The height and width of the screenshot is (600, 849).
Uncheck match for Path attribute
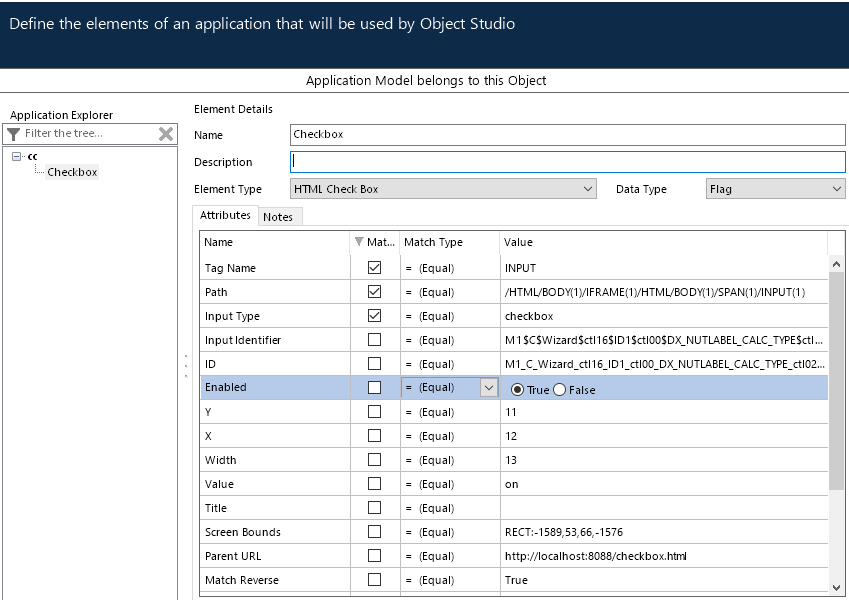coord(374,291)
